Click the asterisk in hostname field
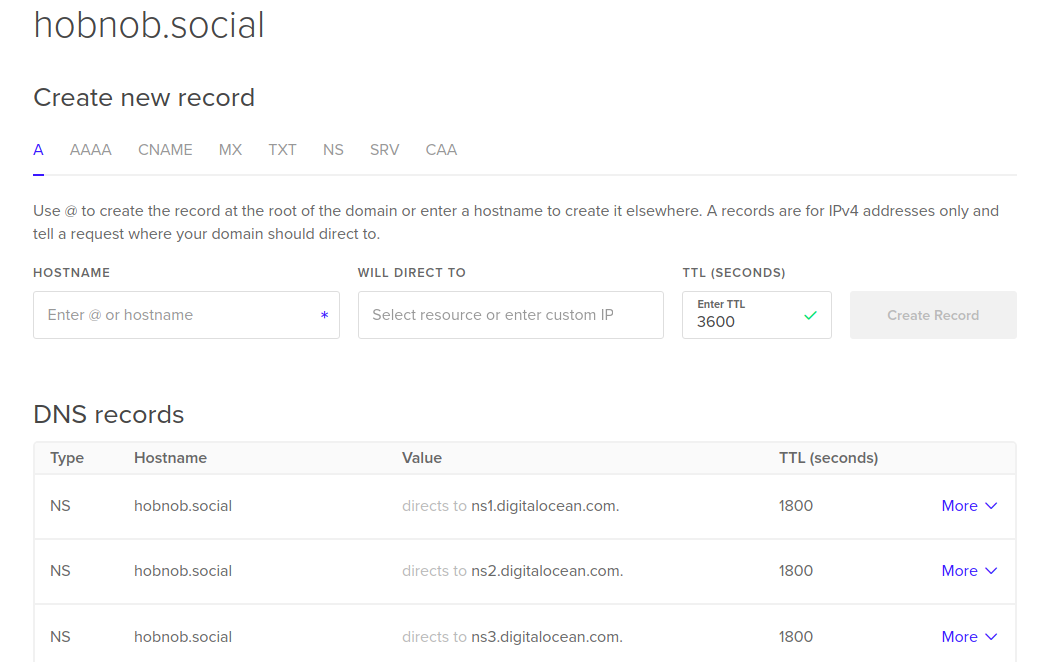Viewport: 1048px width, 662px height. pyautogui.click(x=324, y=316)
